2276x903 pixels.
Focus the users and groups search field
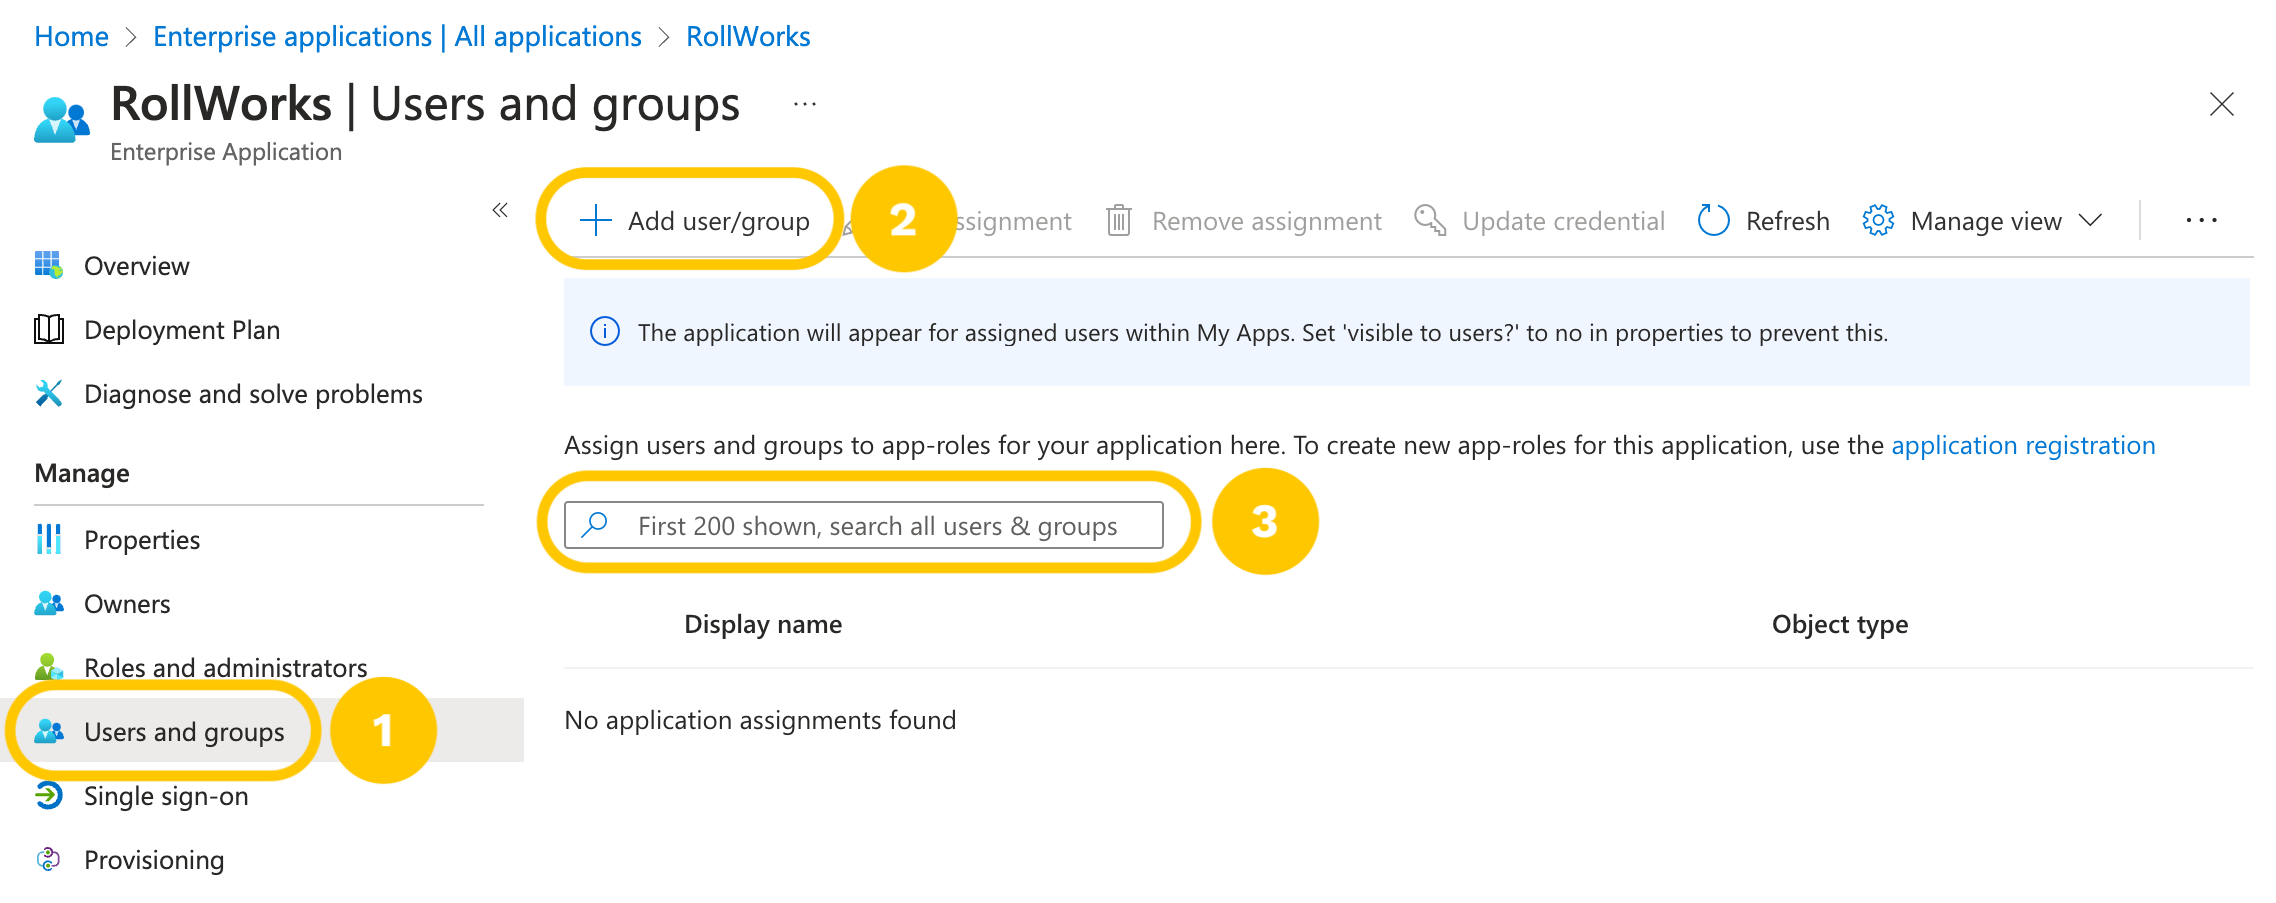click(864, 525)
